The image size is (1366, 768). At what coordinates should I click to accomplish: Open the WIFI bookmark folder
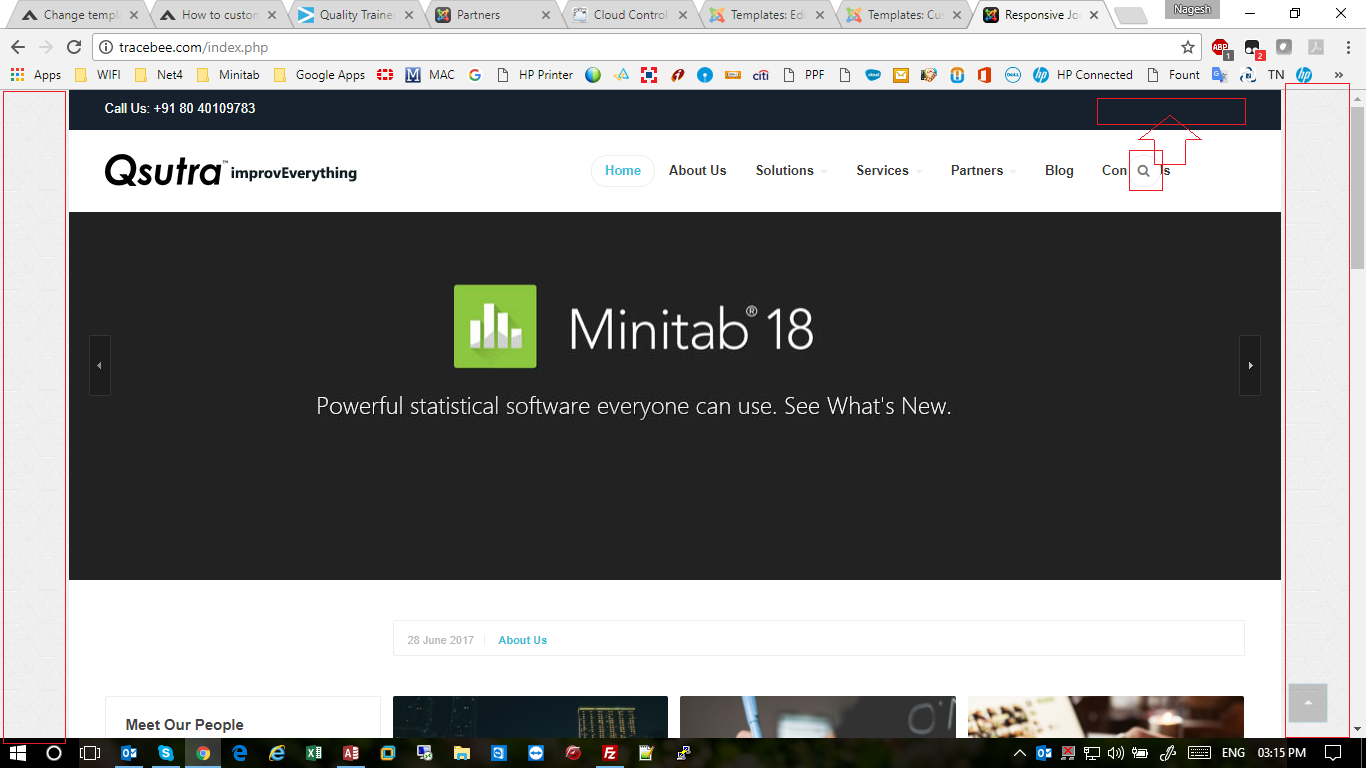[x=98, y=75]
